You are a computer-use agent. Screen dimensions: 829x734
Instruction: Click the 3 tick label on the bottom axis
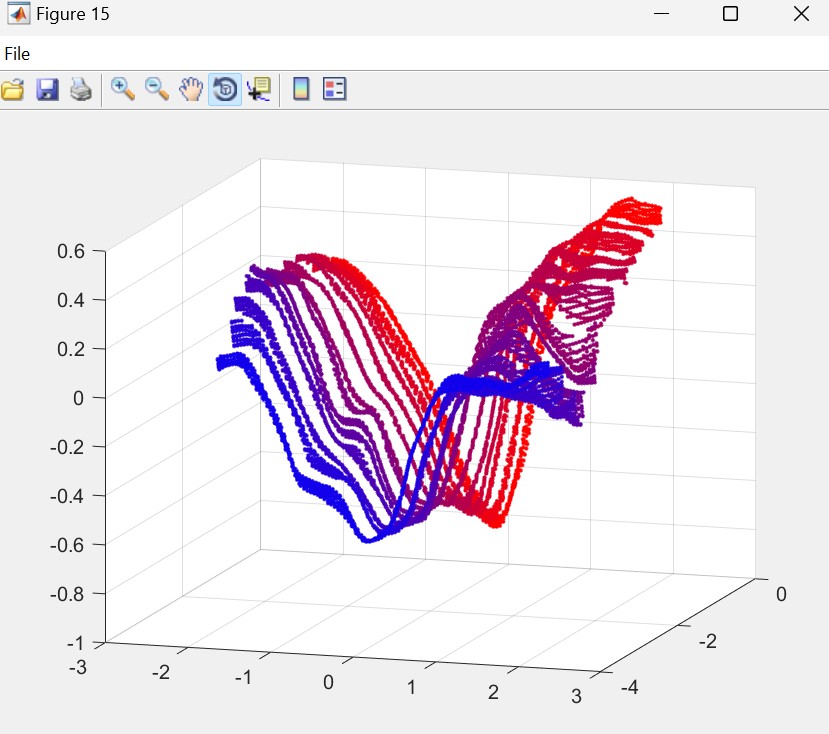576,696
